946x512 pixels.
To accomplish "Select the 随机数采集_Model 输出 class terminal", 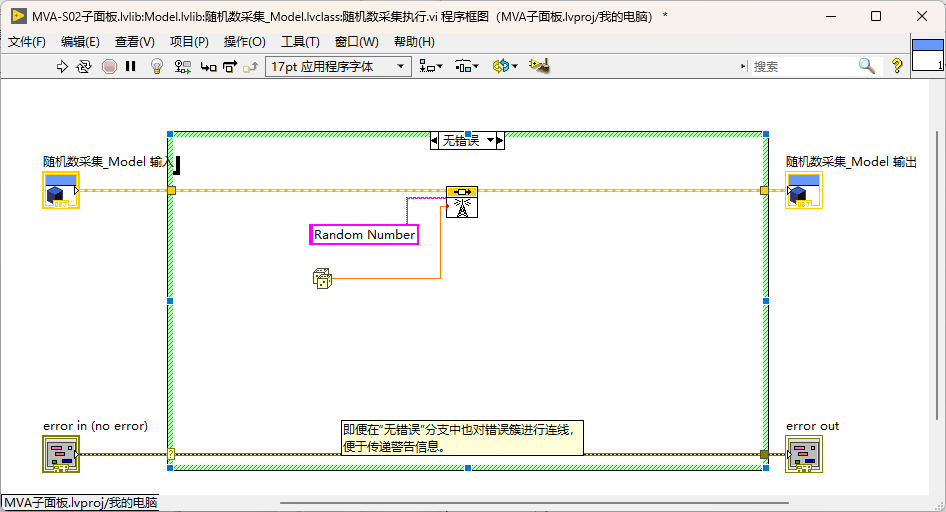I will click(x=804, y=190).
